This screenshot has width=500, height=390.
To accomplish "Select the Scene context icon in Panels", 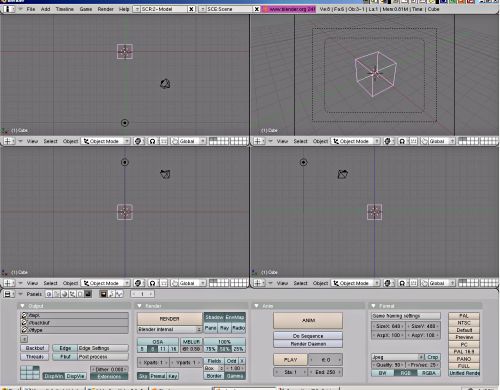I will [88, 294].
